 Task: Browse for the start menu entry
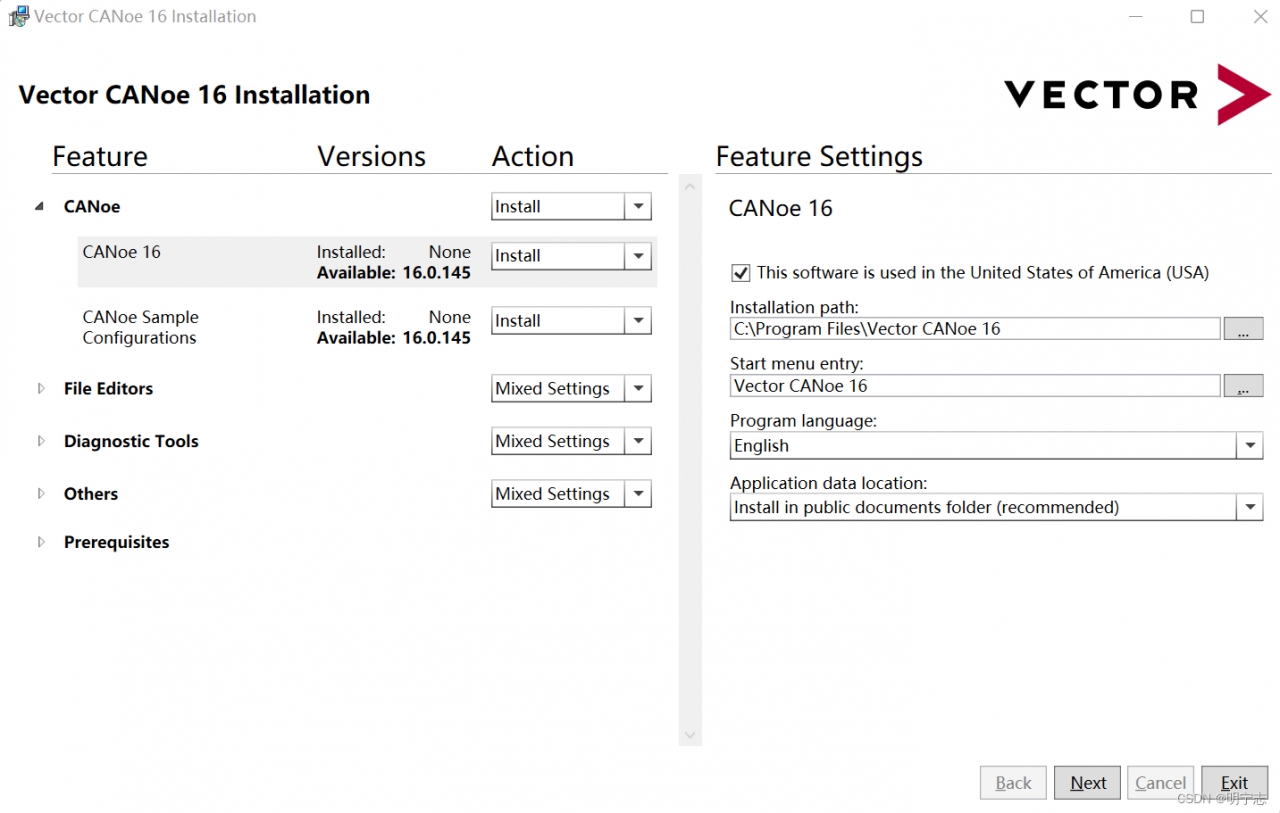pos(1243,386)
